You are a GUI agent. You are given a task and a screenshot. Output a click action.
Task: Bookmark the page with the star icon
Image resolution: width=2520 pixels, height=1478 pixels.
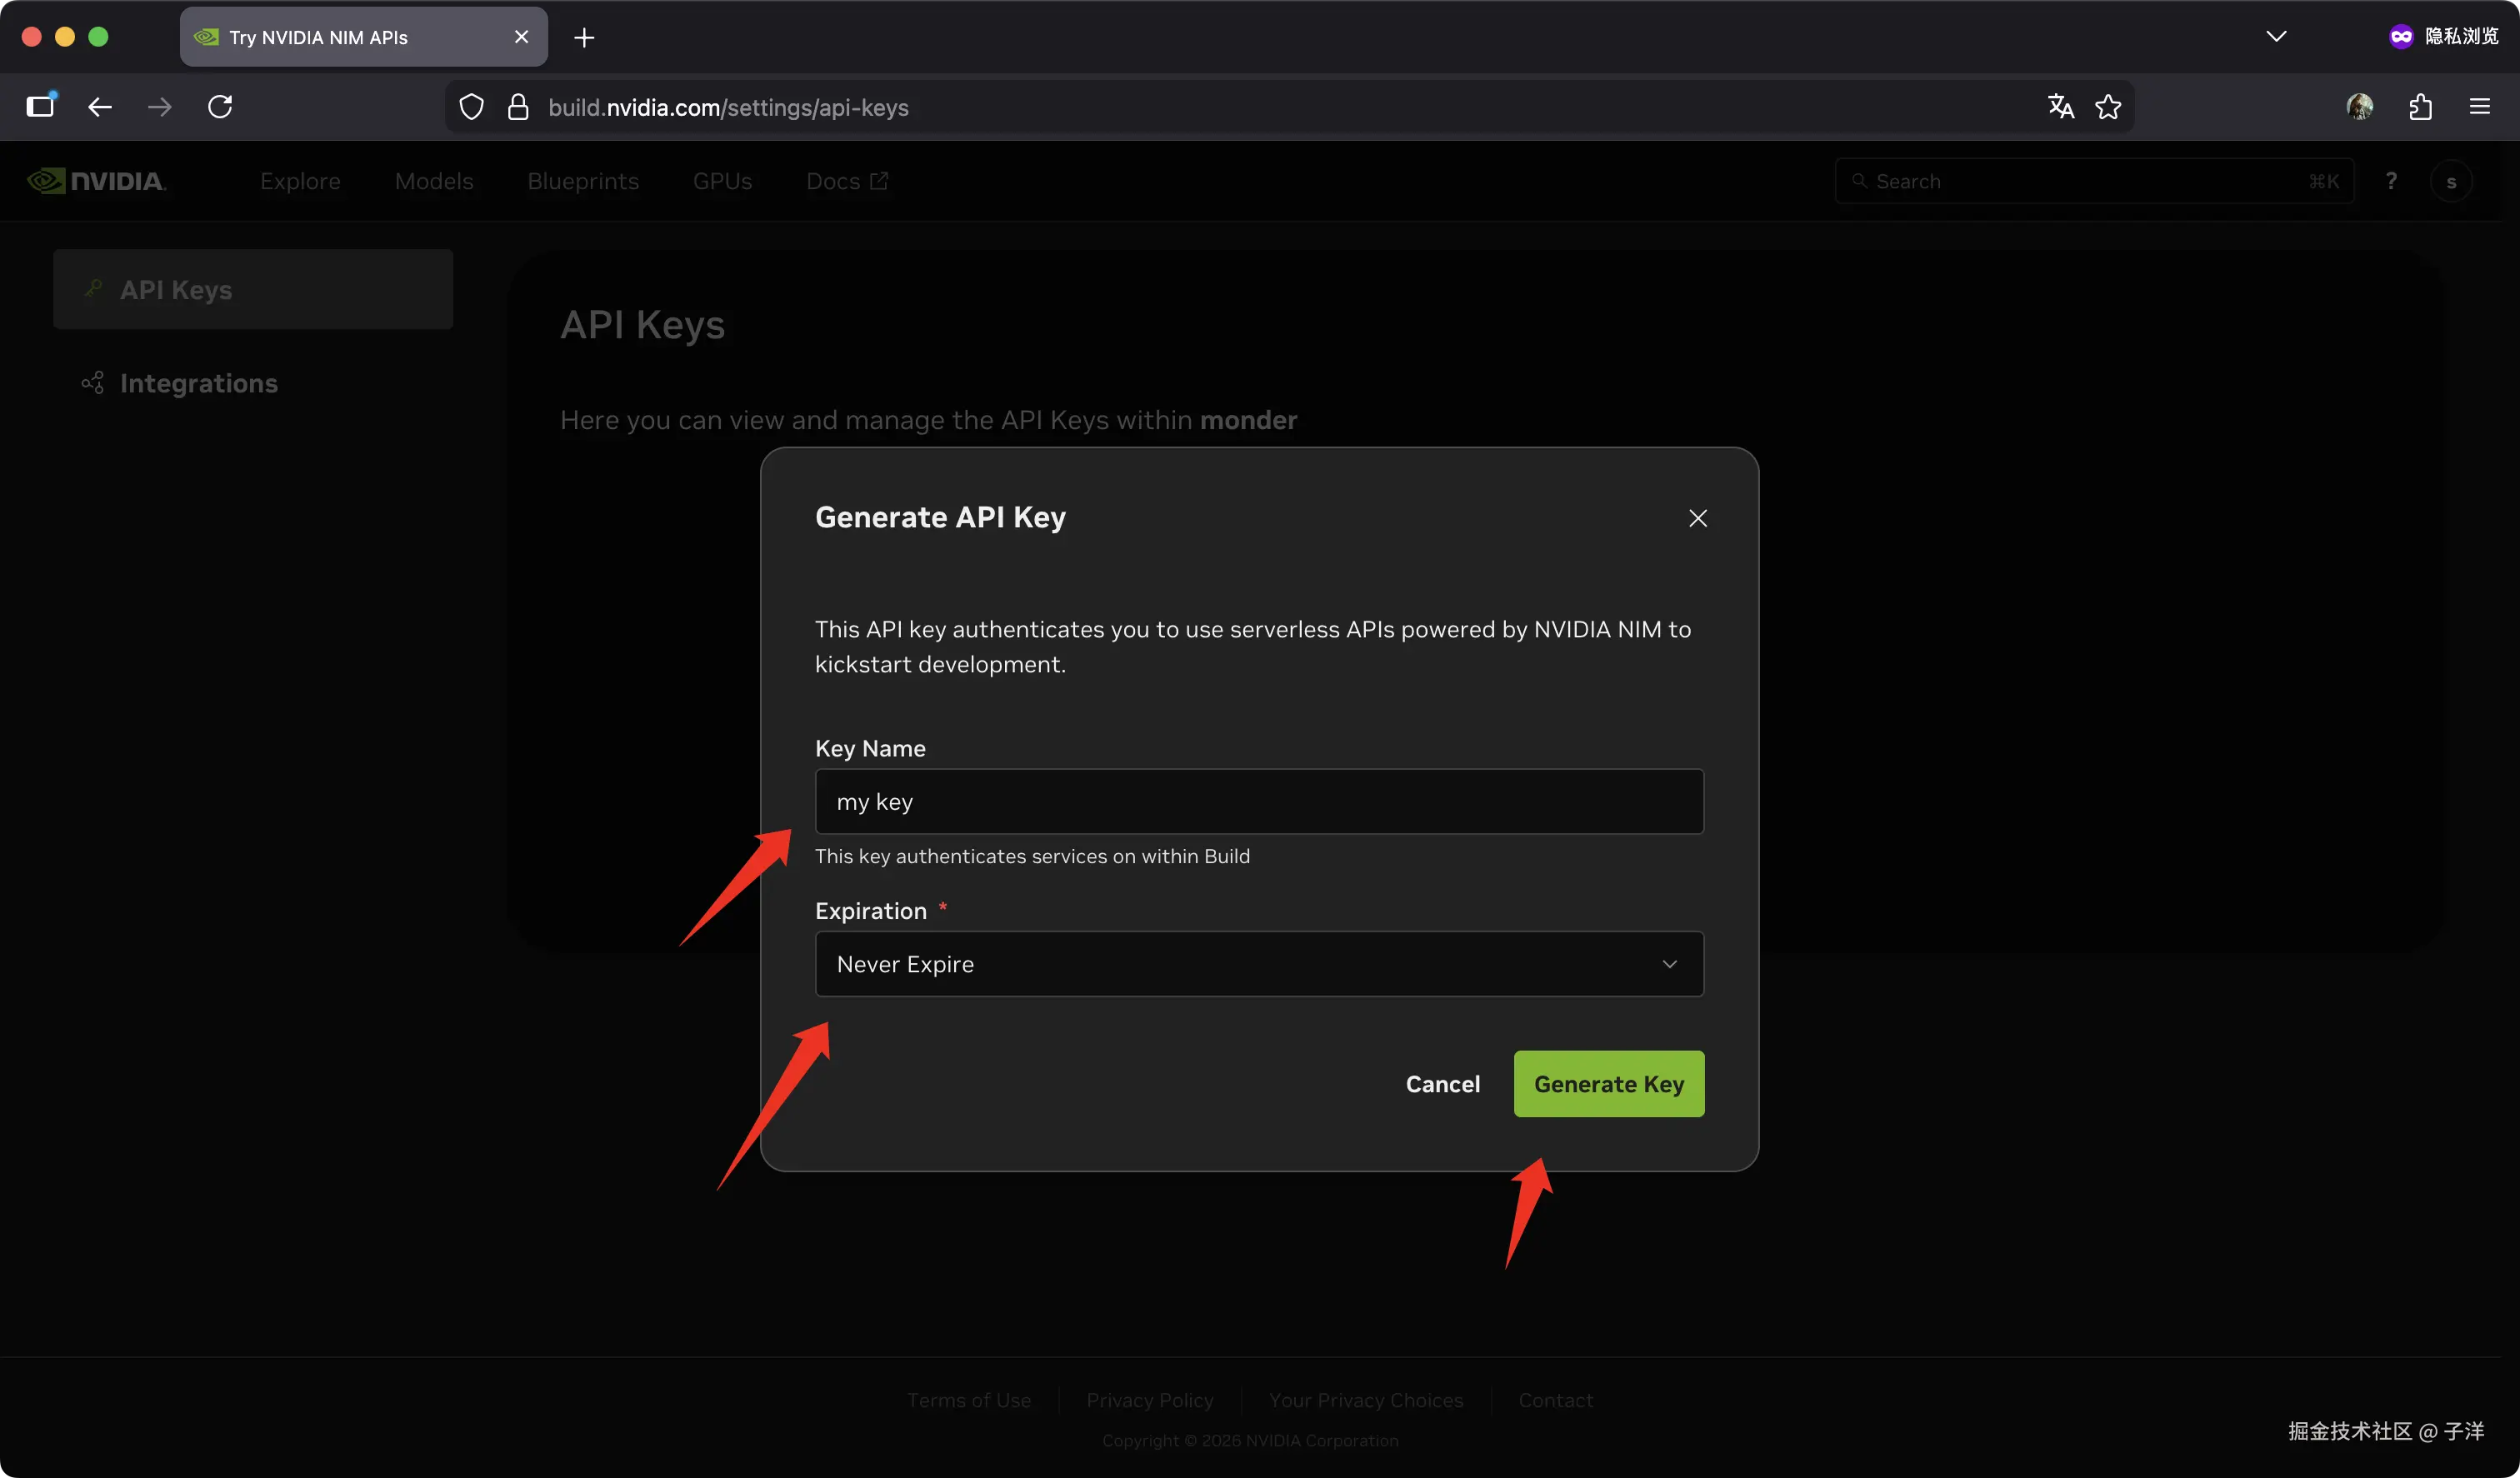pos(2108,107)
